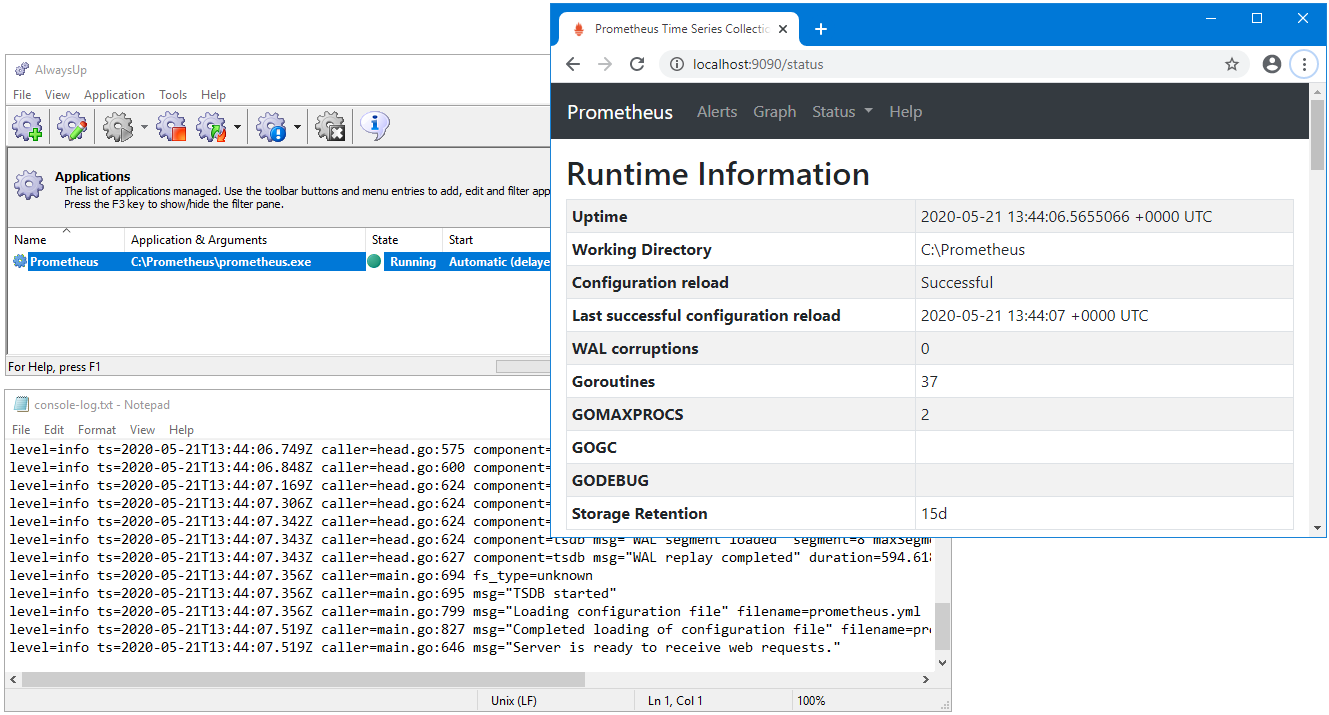Click the site information icon in address bar
The height and width of the screenshot is (715, 1329).
pyautogui.click(x=677, y=64)
